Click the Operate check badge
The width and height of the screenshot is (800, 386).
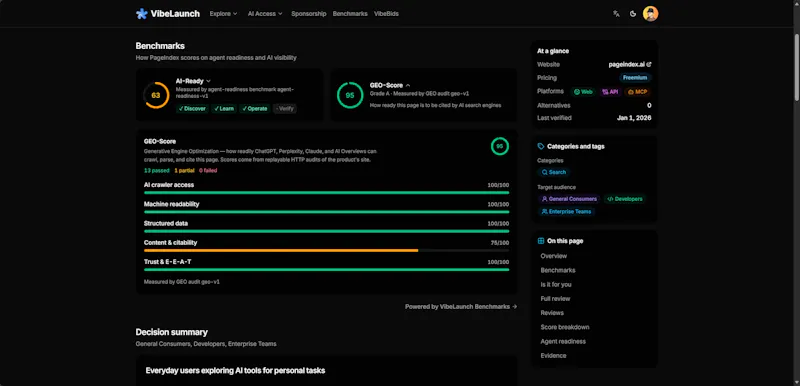(255, 109)
